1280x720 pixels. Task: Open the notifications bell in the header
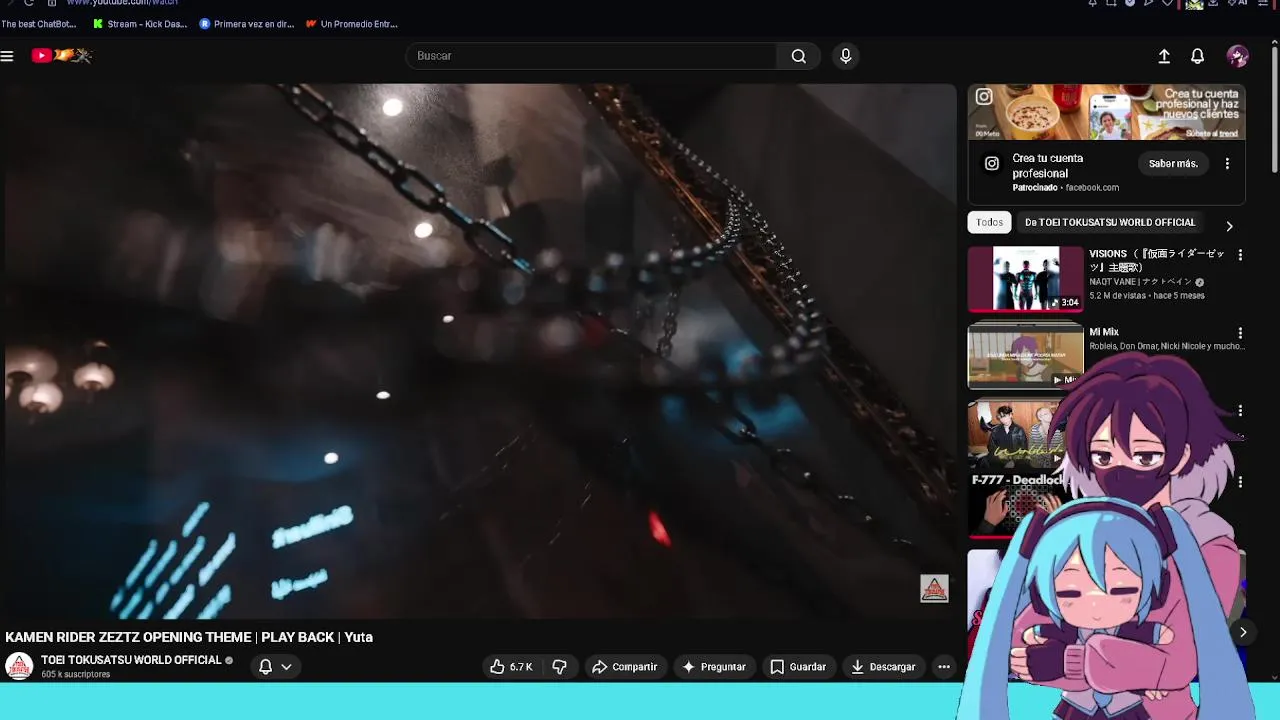1197,56
